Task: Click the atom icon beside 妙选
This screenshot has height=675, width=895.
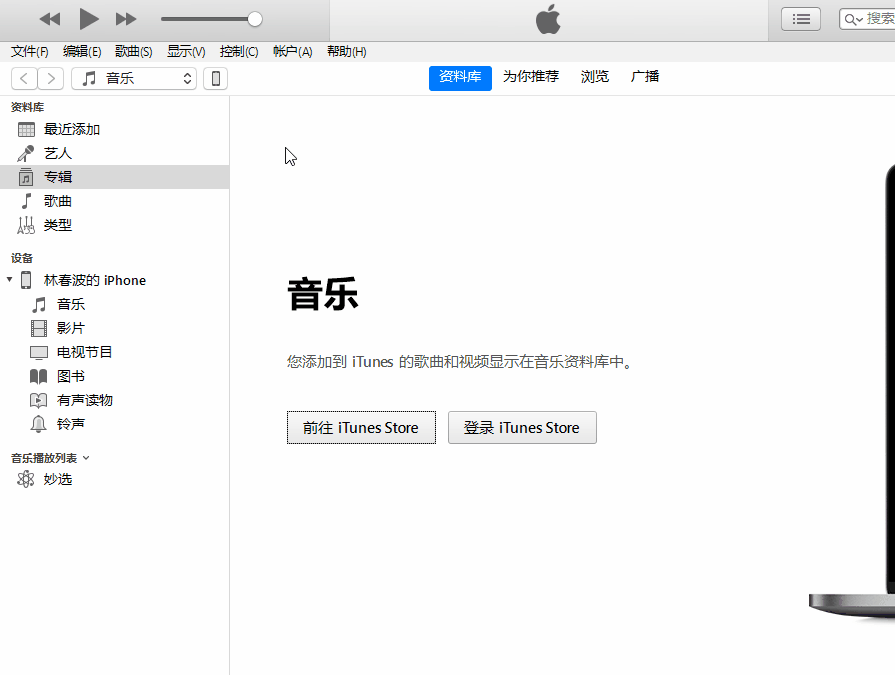Action: (x=26, y=479)
